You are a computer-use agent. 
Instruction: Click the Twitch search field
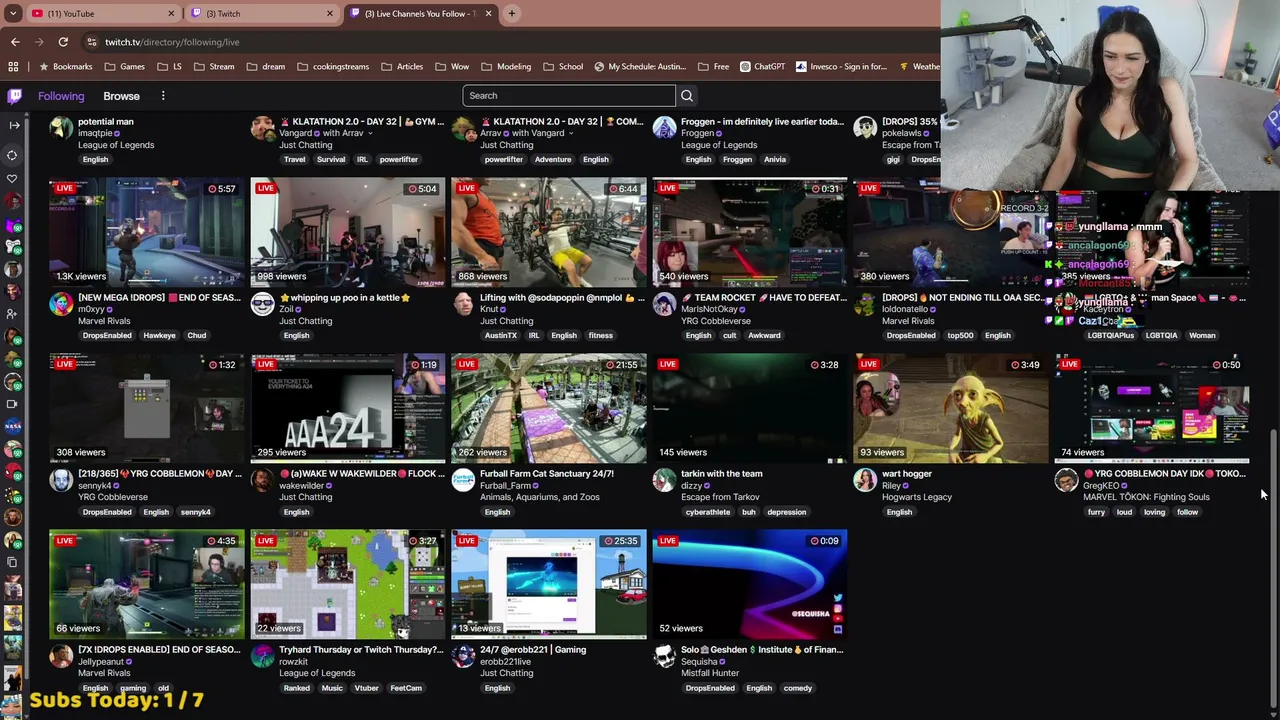569,96
